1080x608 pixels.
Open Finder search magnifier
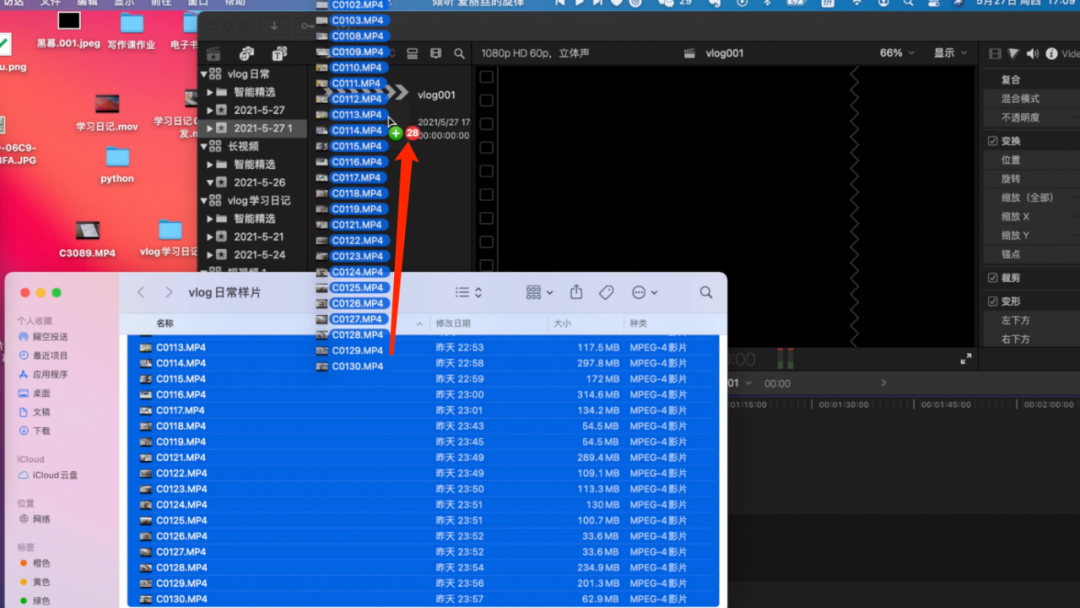click(x=706, y=292)
